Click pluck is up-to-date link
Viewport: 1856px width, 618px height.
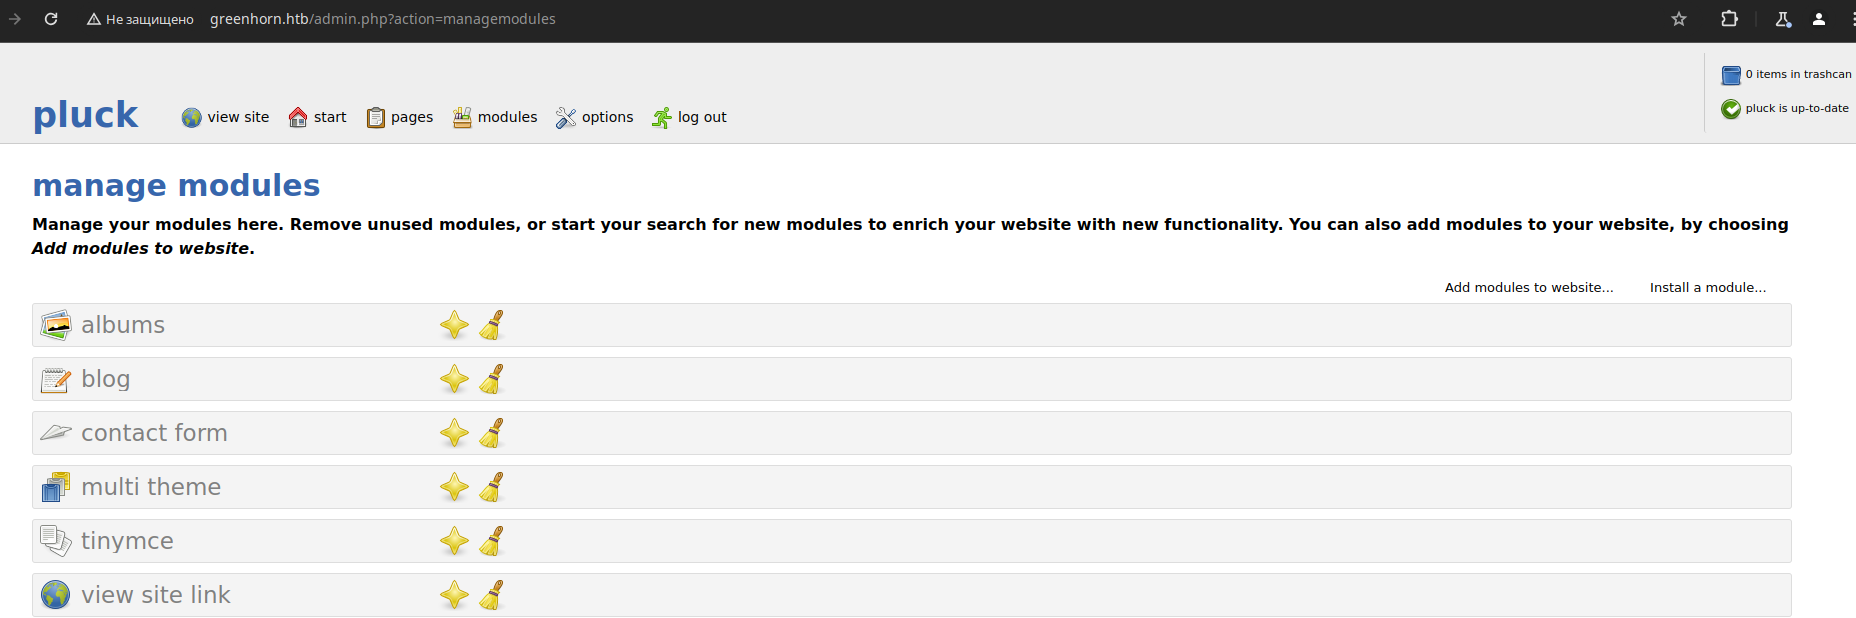1797,108
